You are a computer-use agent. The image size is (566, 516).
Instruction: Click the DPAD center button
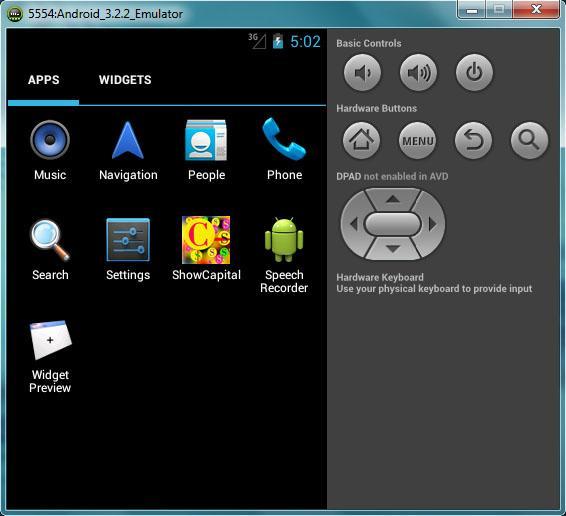[393, 224]
